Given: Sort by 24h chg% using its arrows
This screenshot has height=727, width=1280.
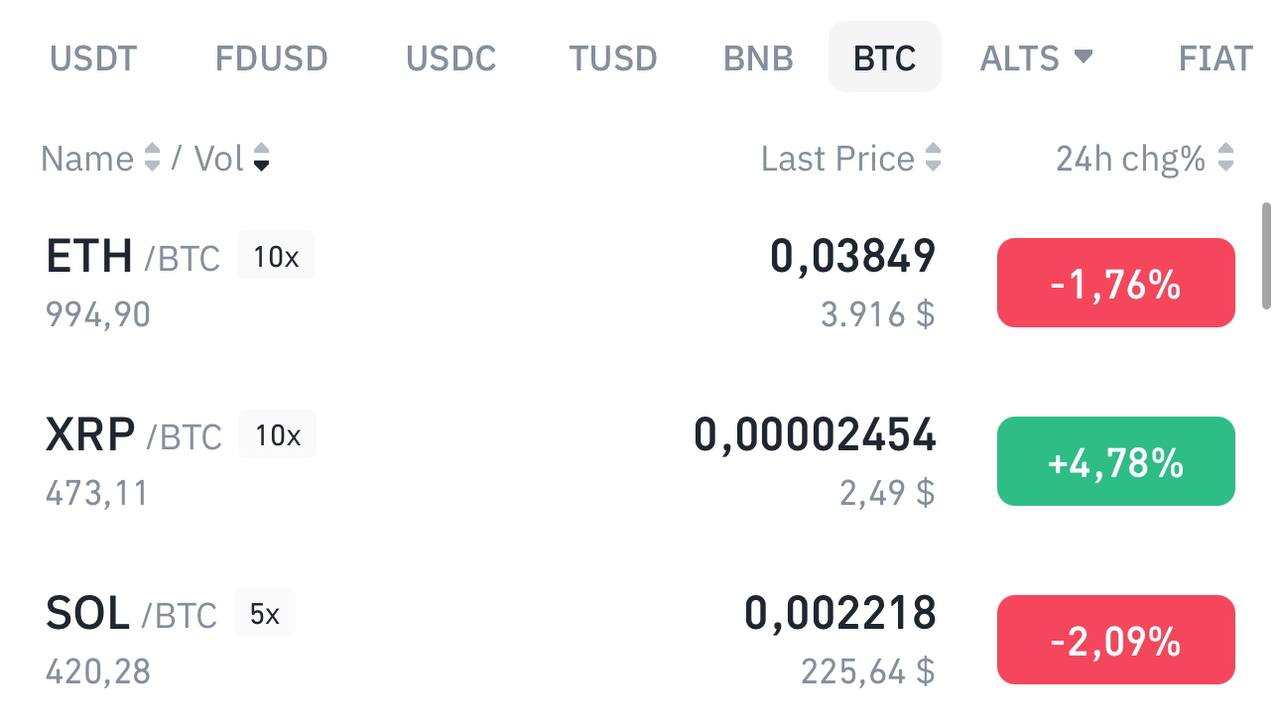Looking at the screenshot, I should [1228, 158].
